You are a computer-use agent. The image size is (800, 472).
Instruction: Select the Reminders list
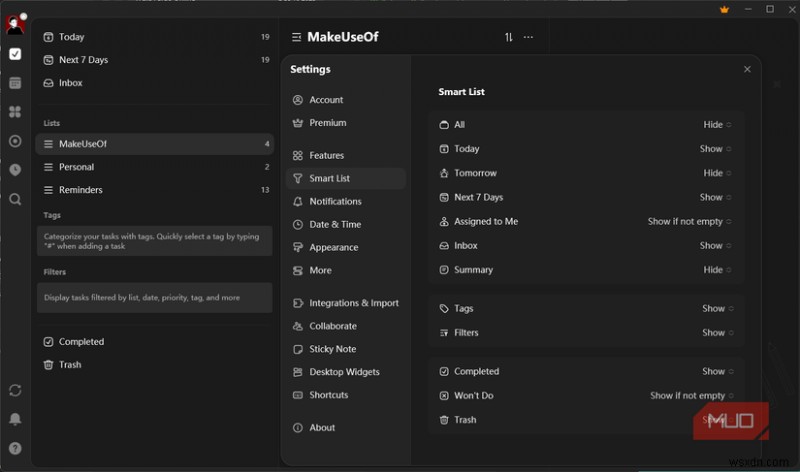coord(155,190)
